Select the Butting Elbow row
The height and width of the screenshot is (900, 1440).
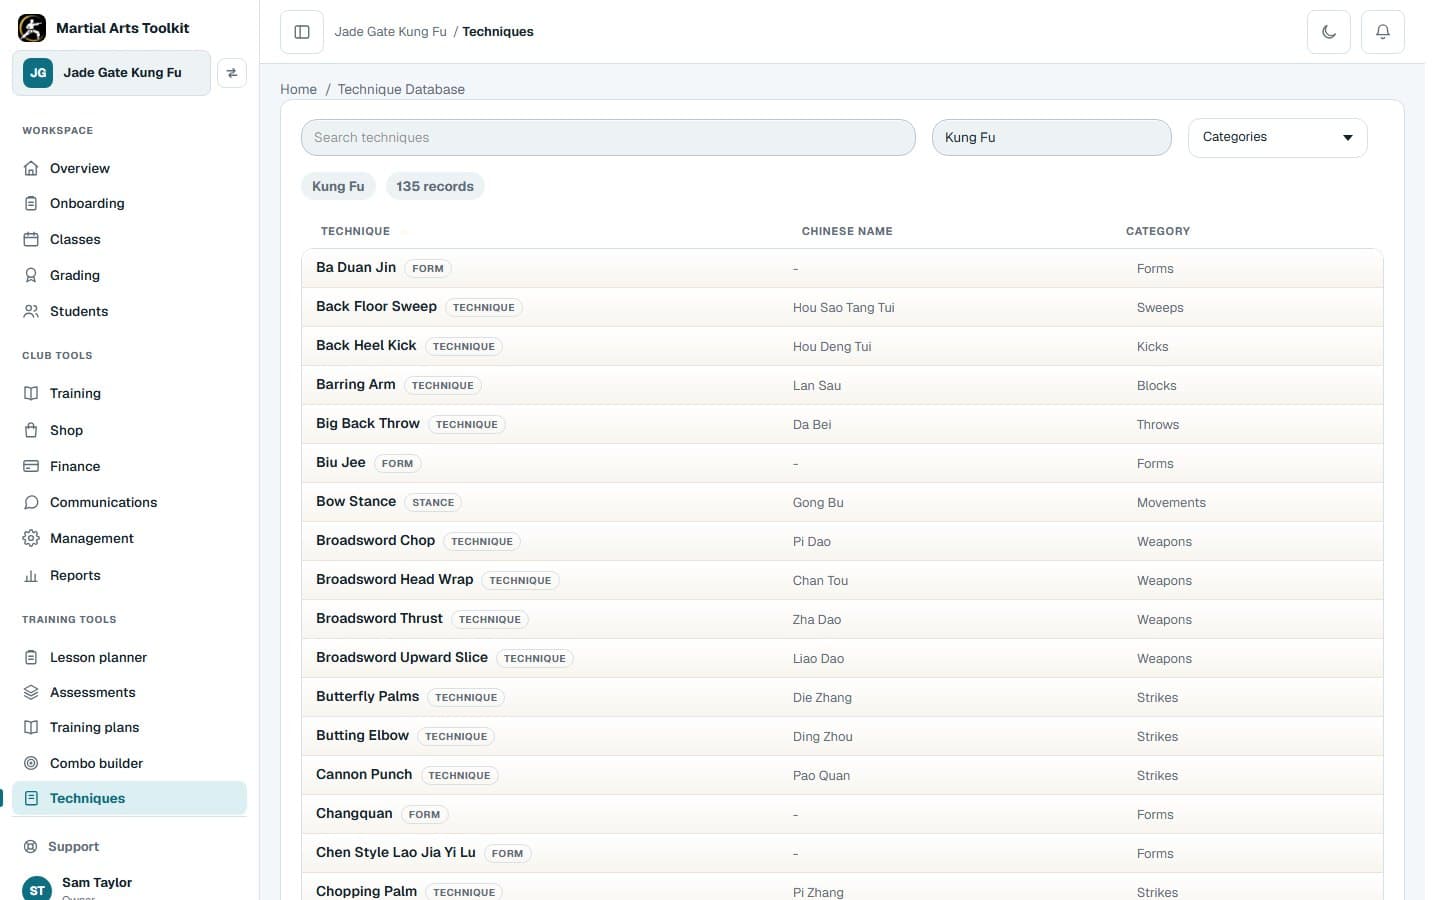click(842, 736)
